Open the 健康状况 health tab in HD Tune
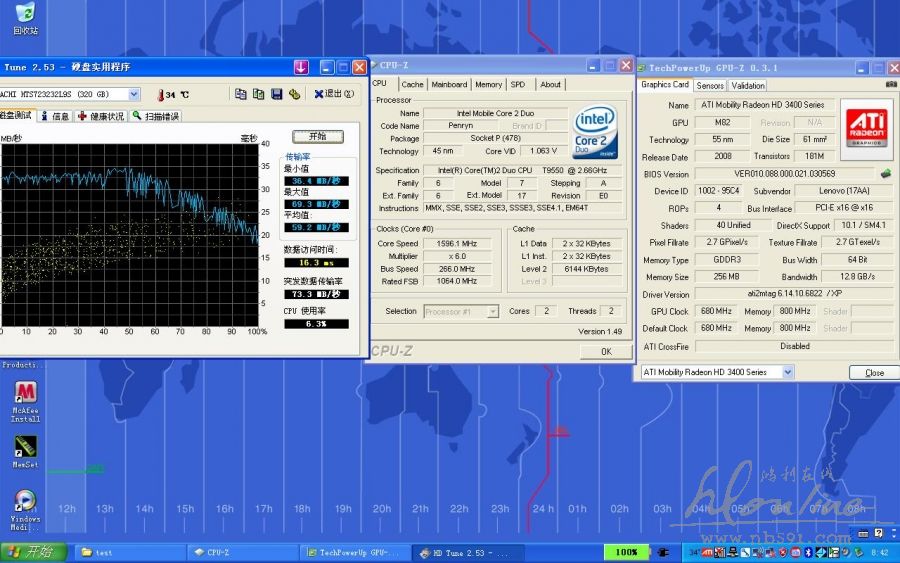 point(100,116)
